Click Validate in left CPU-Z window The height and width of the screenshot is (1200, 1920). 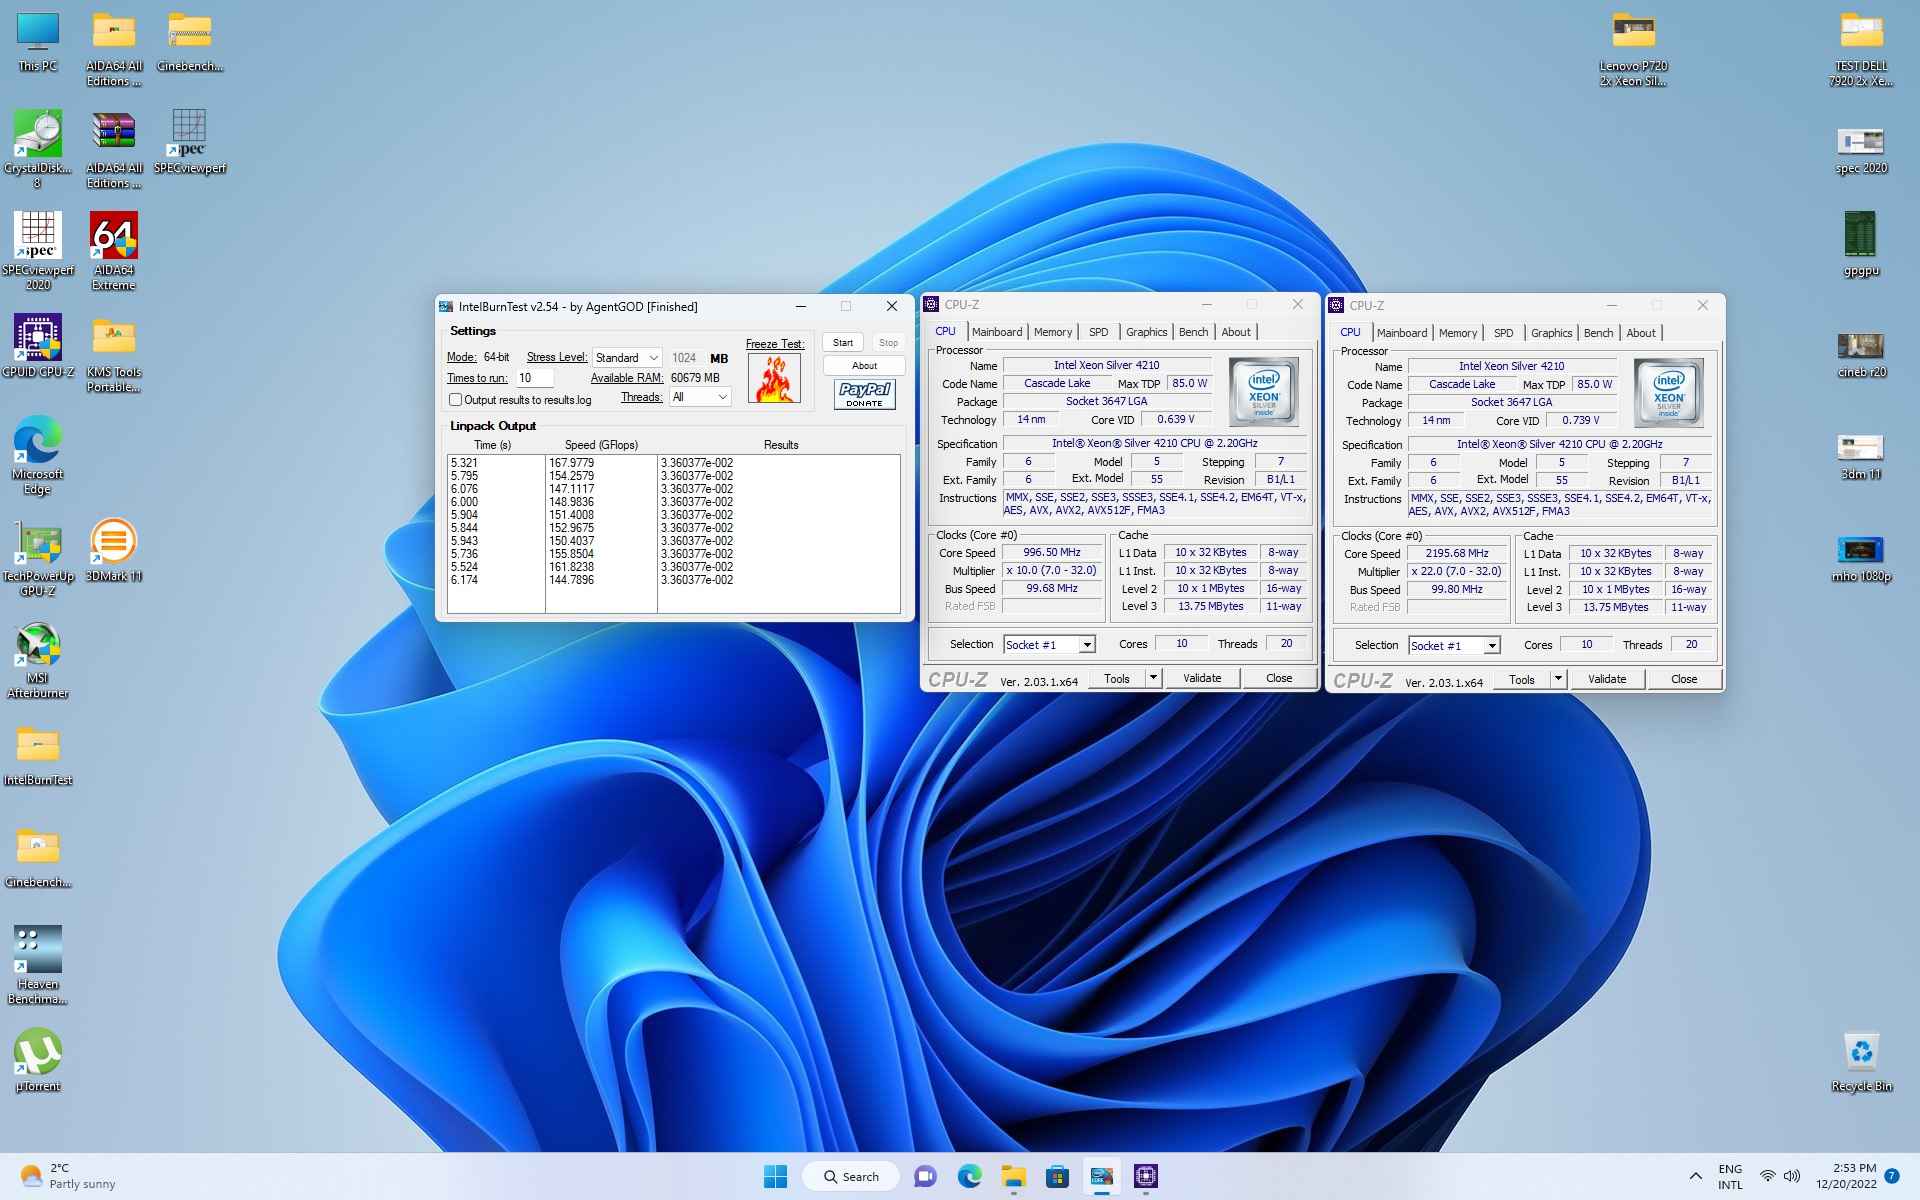pyautogui.click(x=1202, y=678)
